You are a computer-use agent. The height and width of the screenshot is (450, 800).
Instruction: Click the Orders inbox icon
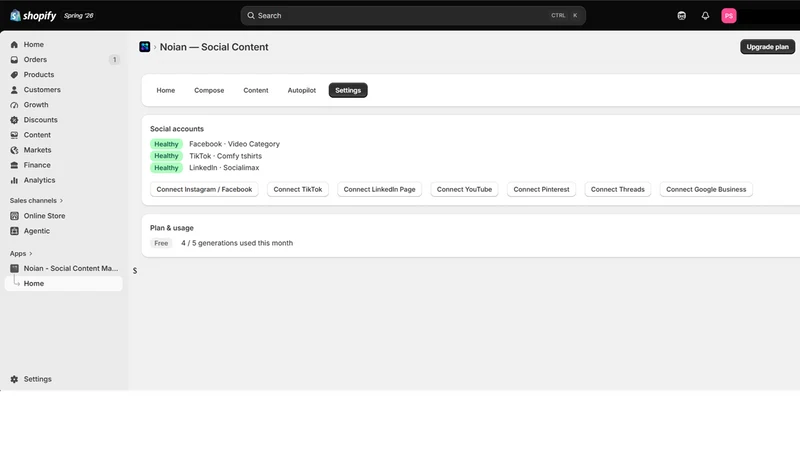(x=14, y=60)
